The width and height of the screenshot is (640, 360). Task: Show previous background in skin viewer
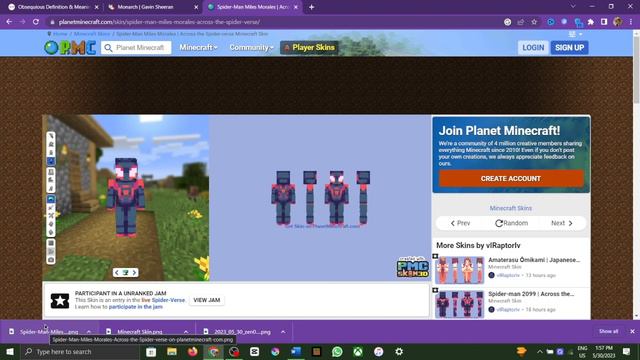pos(117,272)
